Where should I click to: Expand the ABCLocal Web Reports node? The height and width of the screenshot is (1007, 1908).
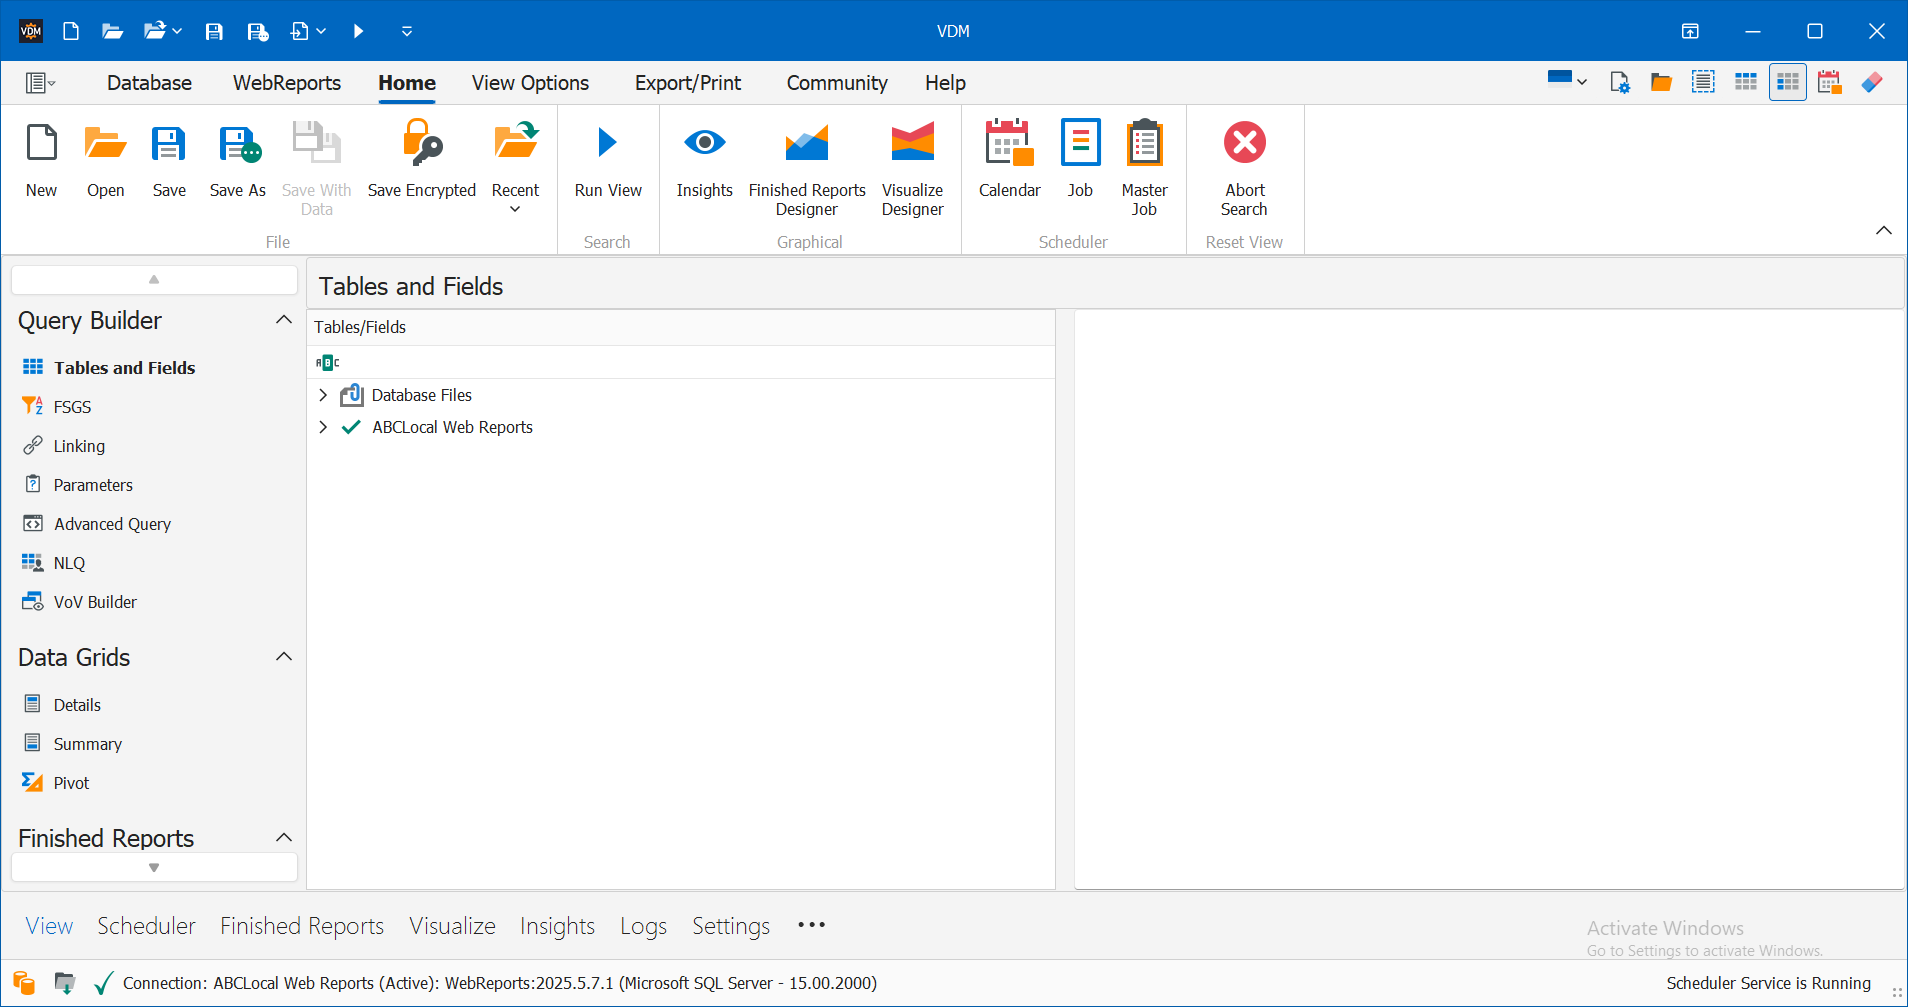click(x=323, y=427)
